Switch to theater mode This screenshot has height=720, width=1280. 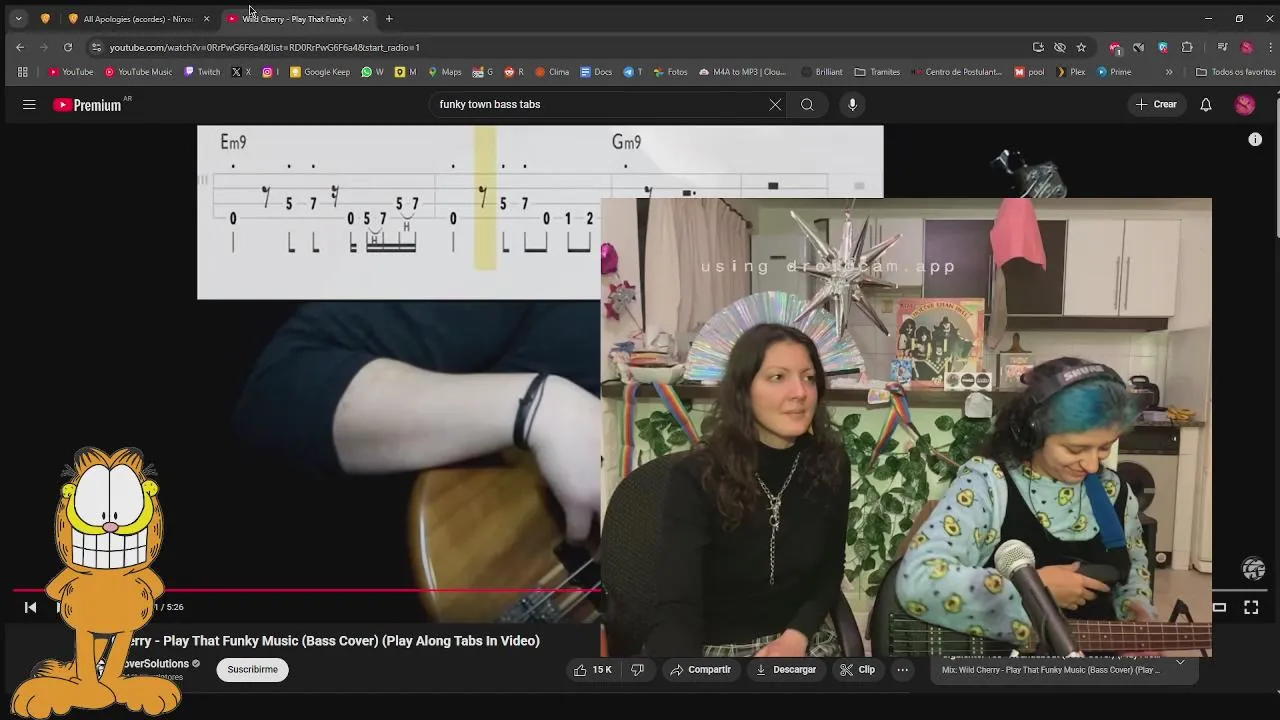coord(1219,607)
